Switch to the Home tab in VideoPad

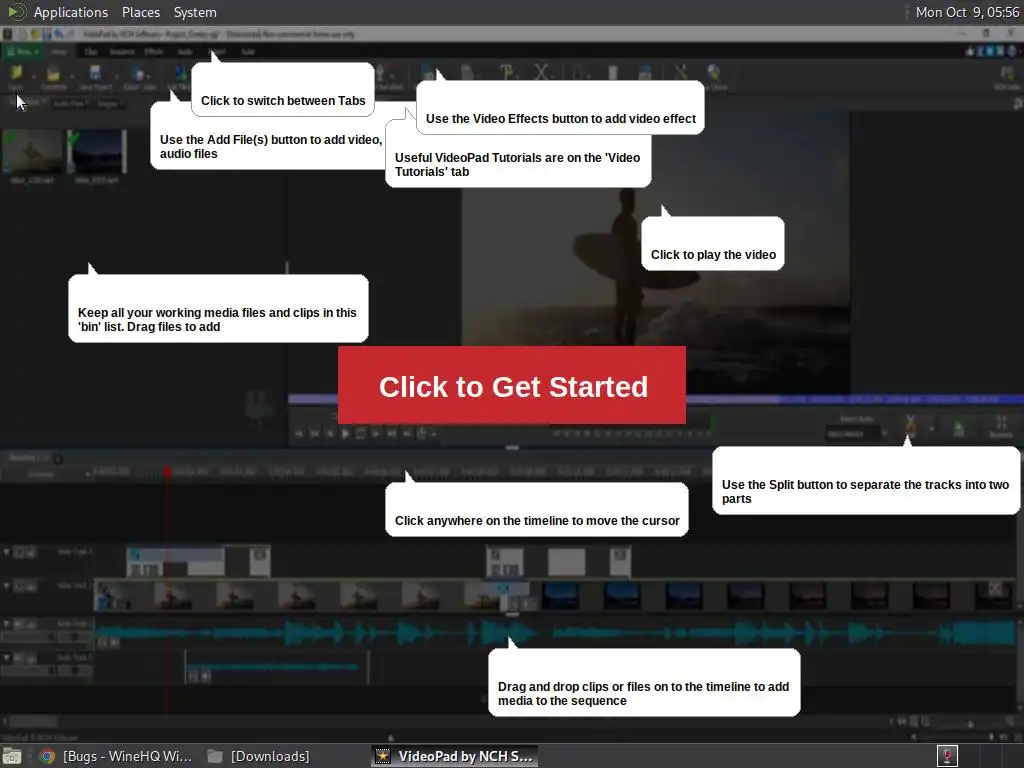pos(59,52)
